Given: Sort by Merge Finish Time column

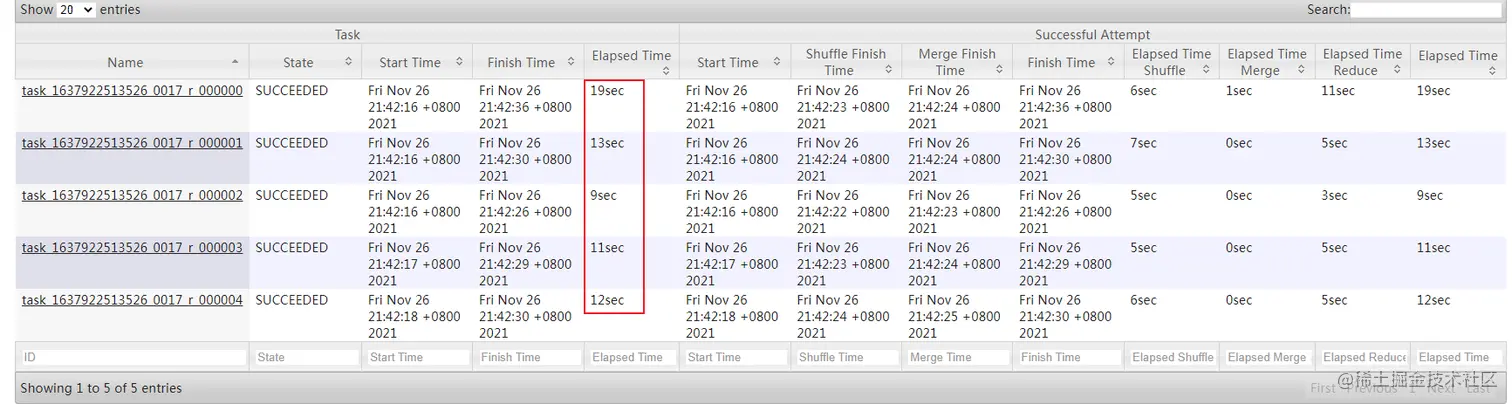Looking at the screenshot, I should tap(957, 62).
